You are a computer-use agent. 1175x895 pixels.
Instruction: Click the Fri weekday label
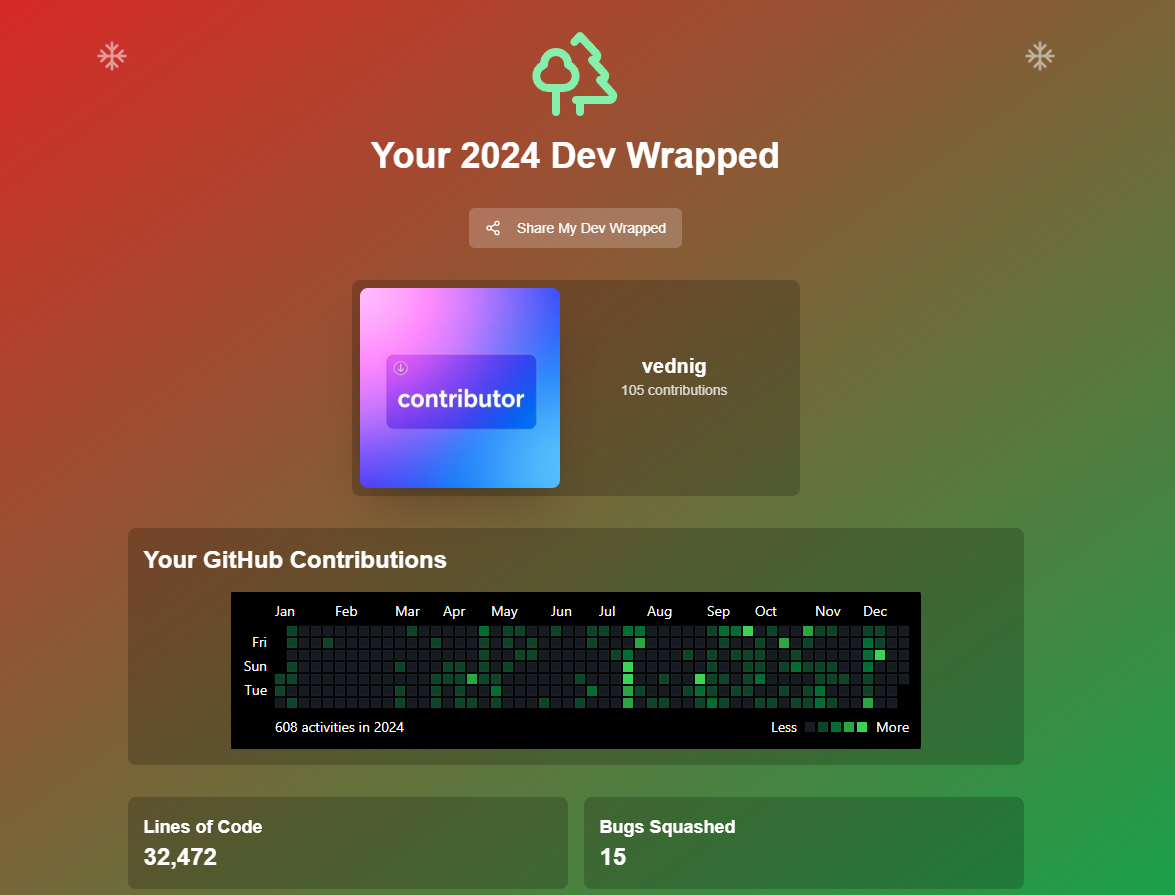[x=259, y=642]
